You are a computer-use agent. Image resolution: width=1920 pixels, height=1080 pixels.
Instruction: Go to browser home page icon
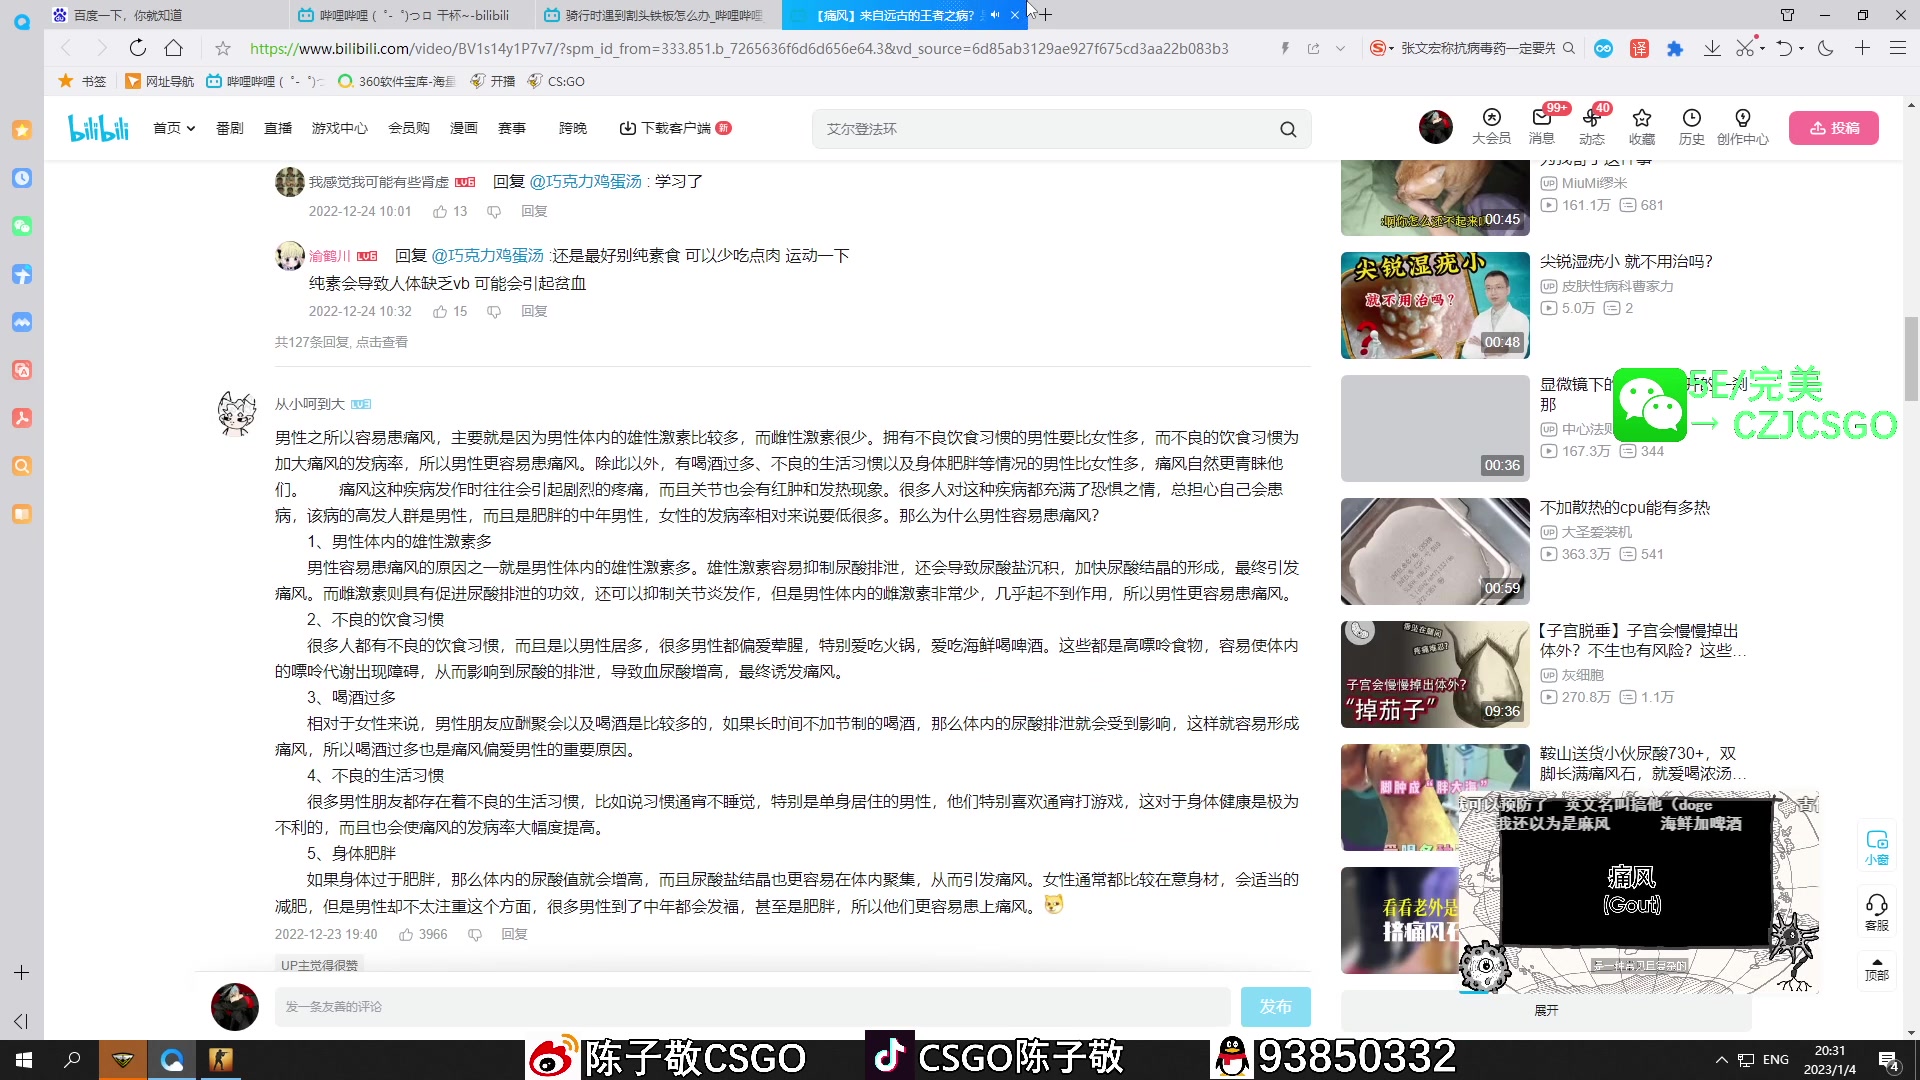click(x=174, y=48)
